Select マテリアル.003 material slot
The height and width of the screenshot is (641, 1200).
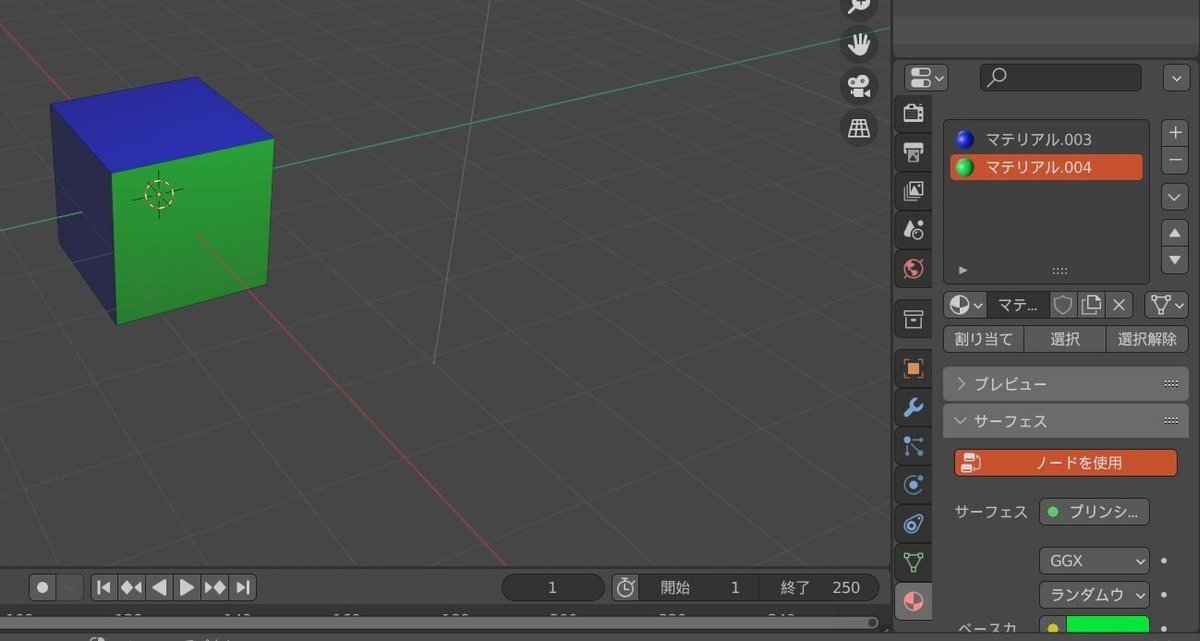pyautogui.click(x=1046, y=139)
